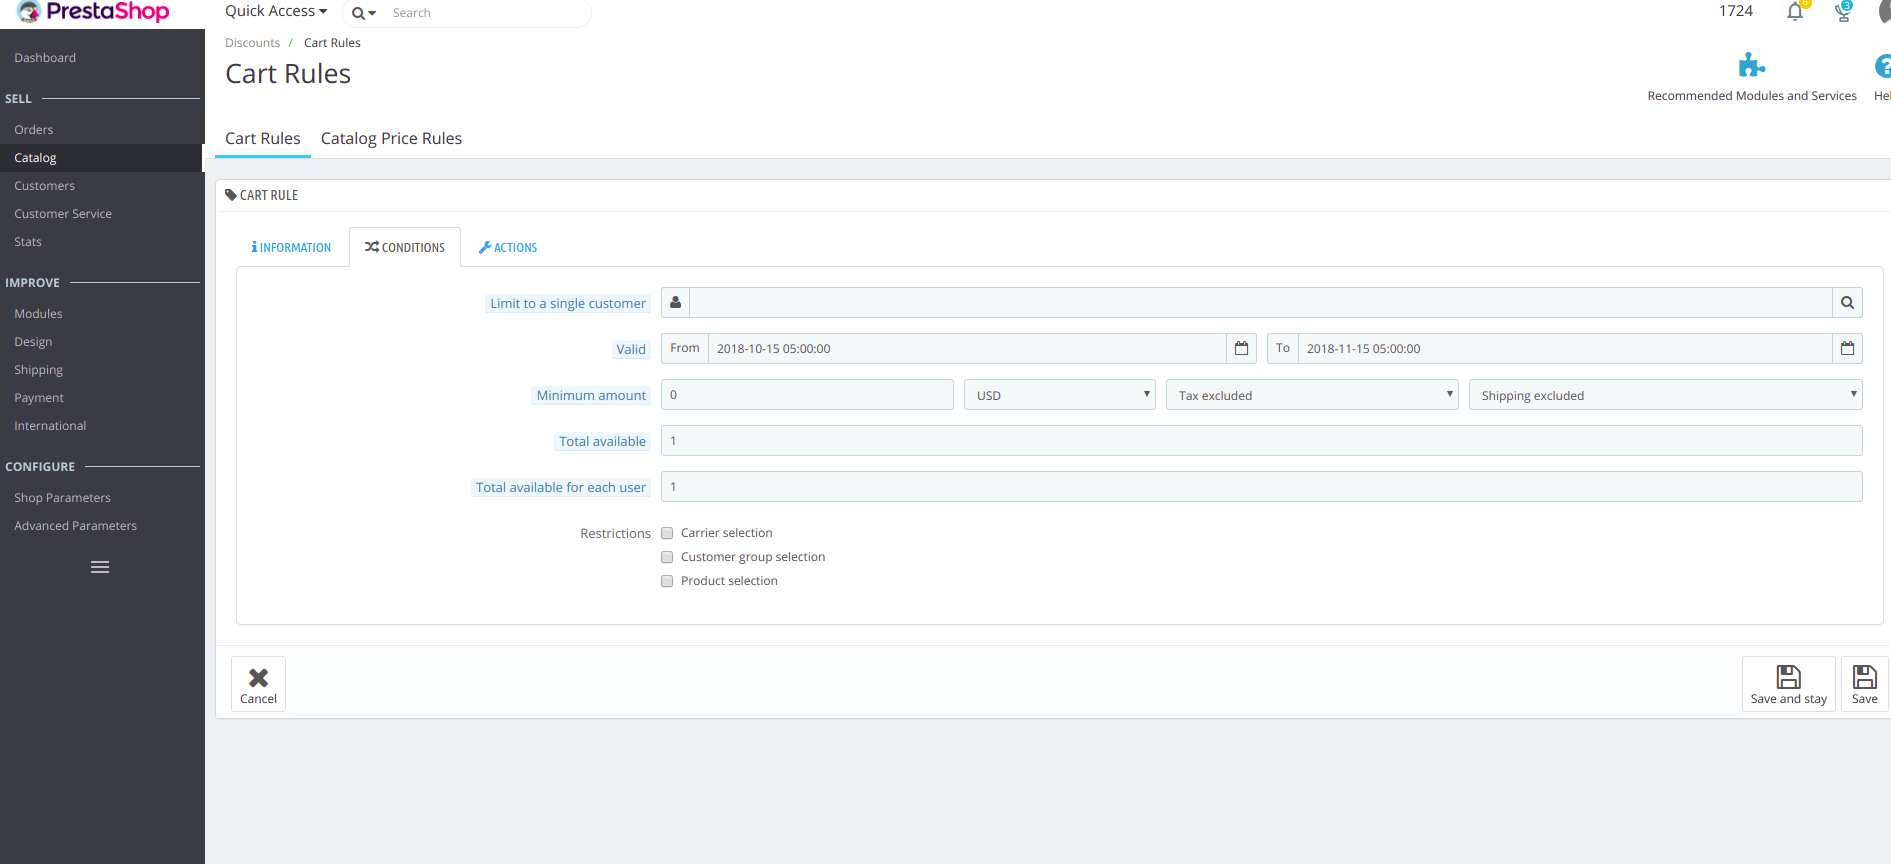Open International in the sidebar
The width and height of the screenshot is (1891, 864).
point(50,426)
